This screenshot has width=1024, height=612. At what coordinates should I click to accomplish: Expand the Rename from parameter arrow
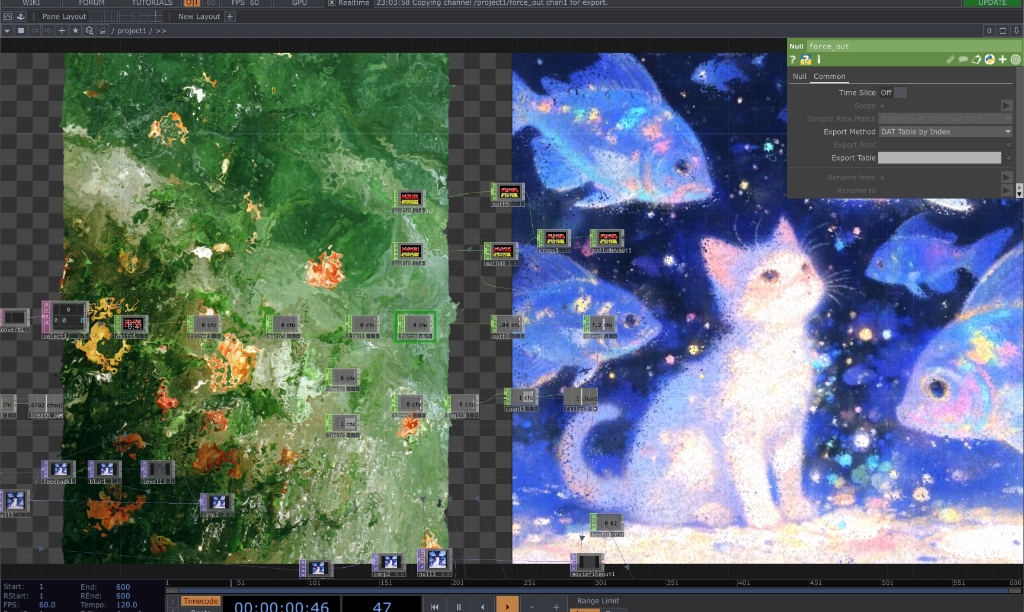tap(1006, 177)
